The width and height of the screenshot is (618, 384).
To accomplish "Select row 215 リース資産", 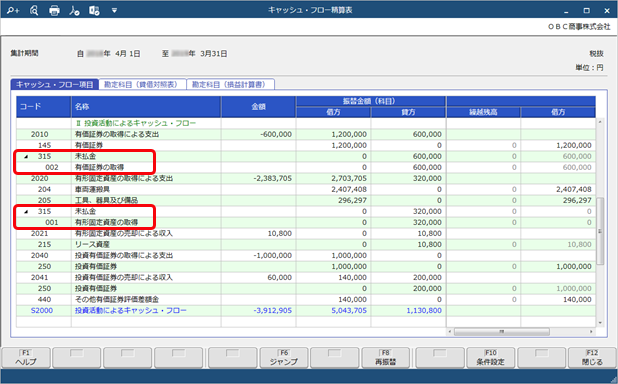I will [x=306, y=245].
